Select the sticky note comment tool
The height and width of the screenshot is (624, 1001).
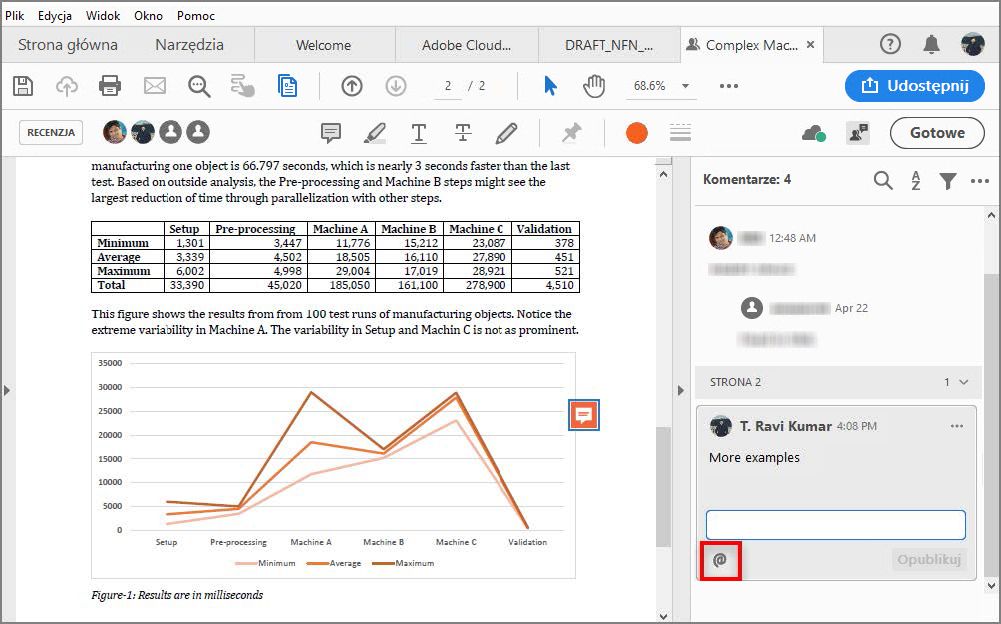coord(331,133)
